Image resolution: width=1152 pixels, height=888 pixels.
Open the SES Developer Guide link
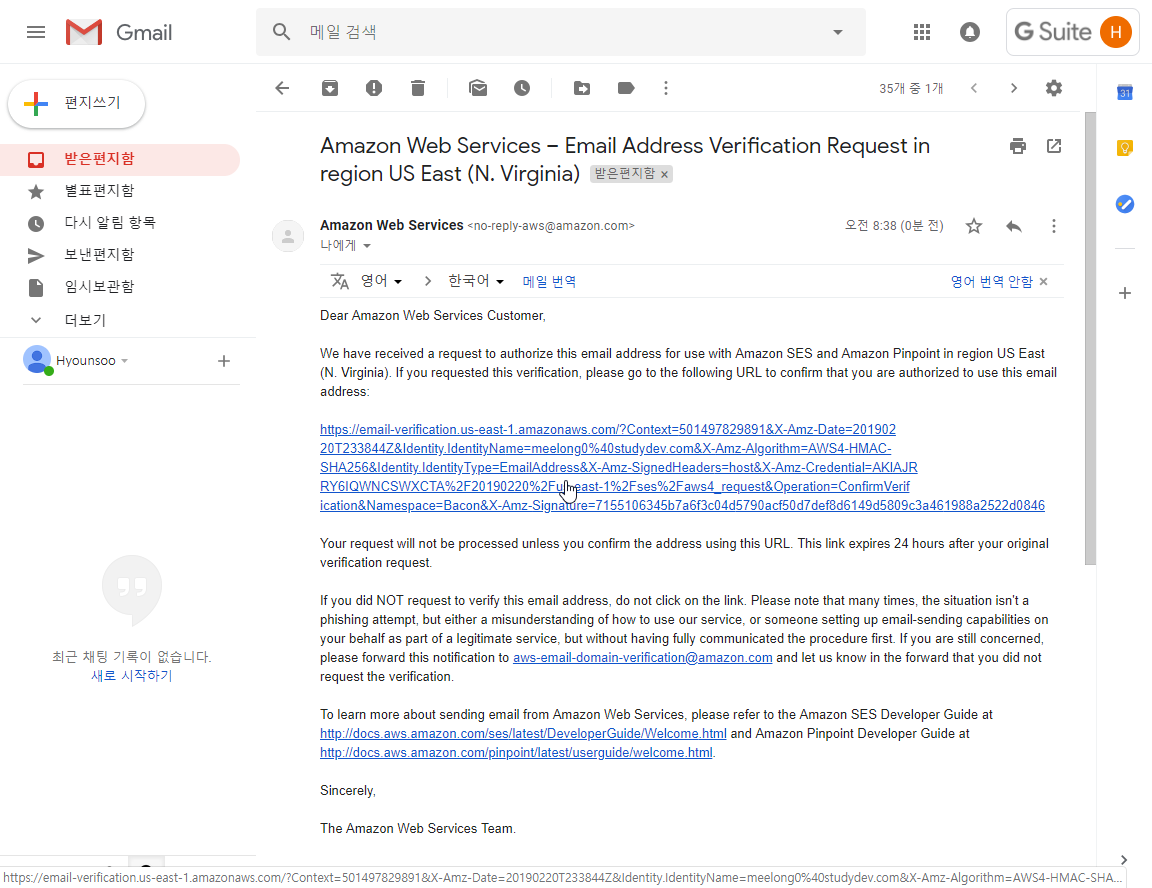[x=523, y=733]
